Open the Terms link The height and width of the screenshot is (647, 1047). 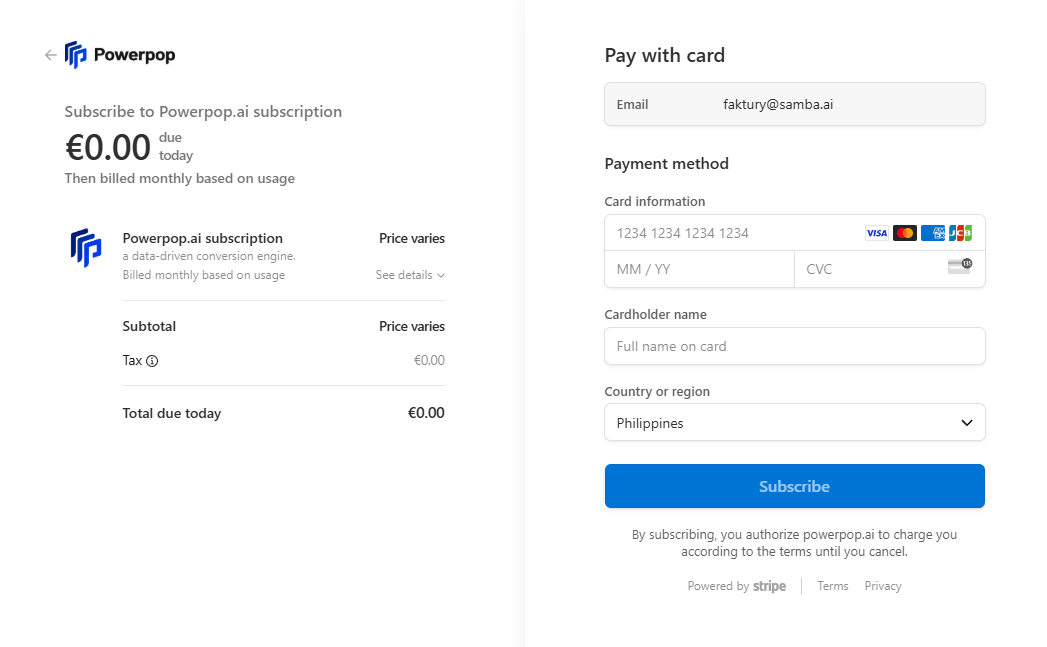point(832,586)
